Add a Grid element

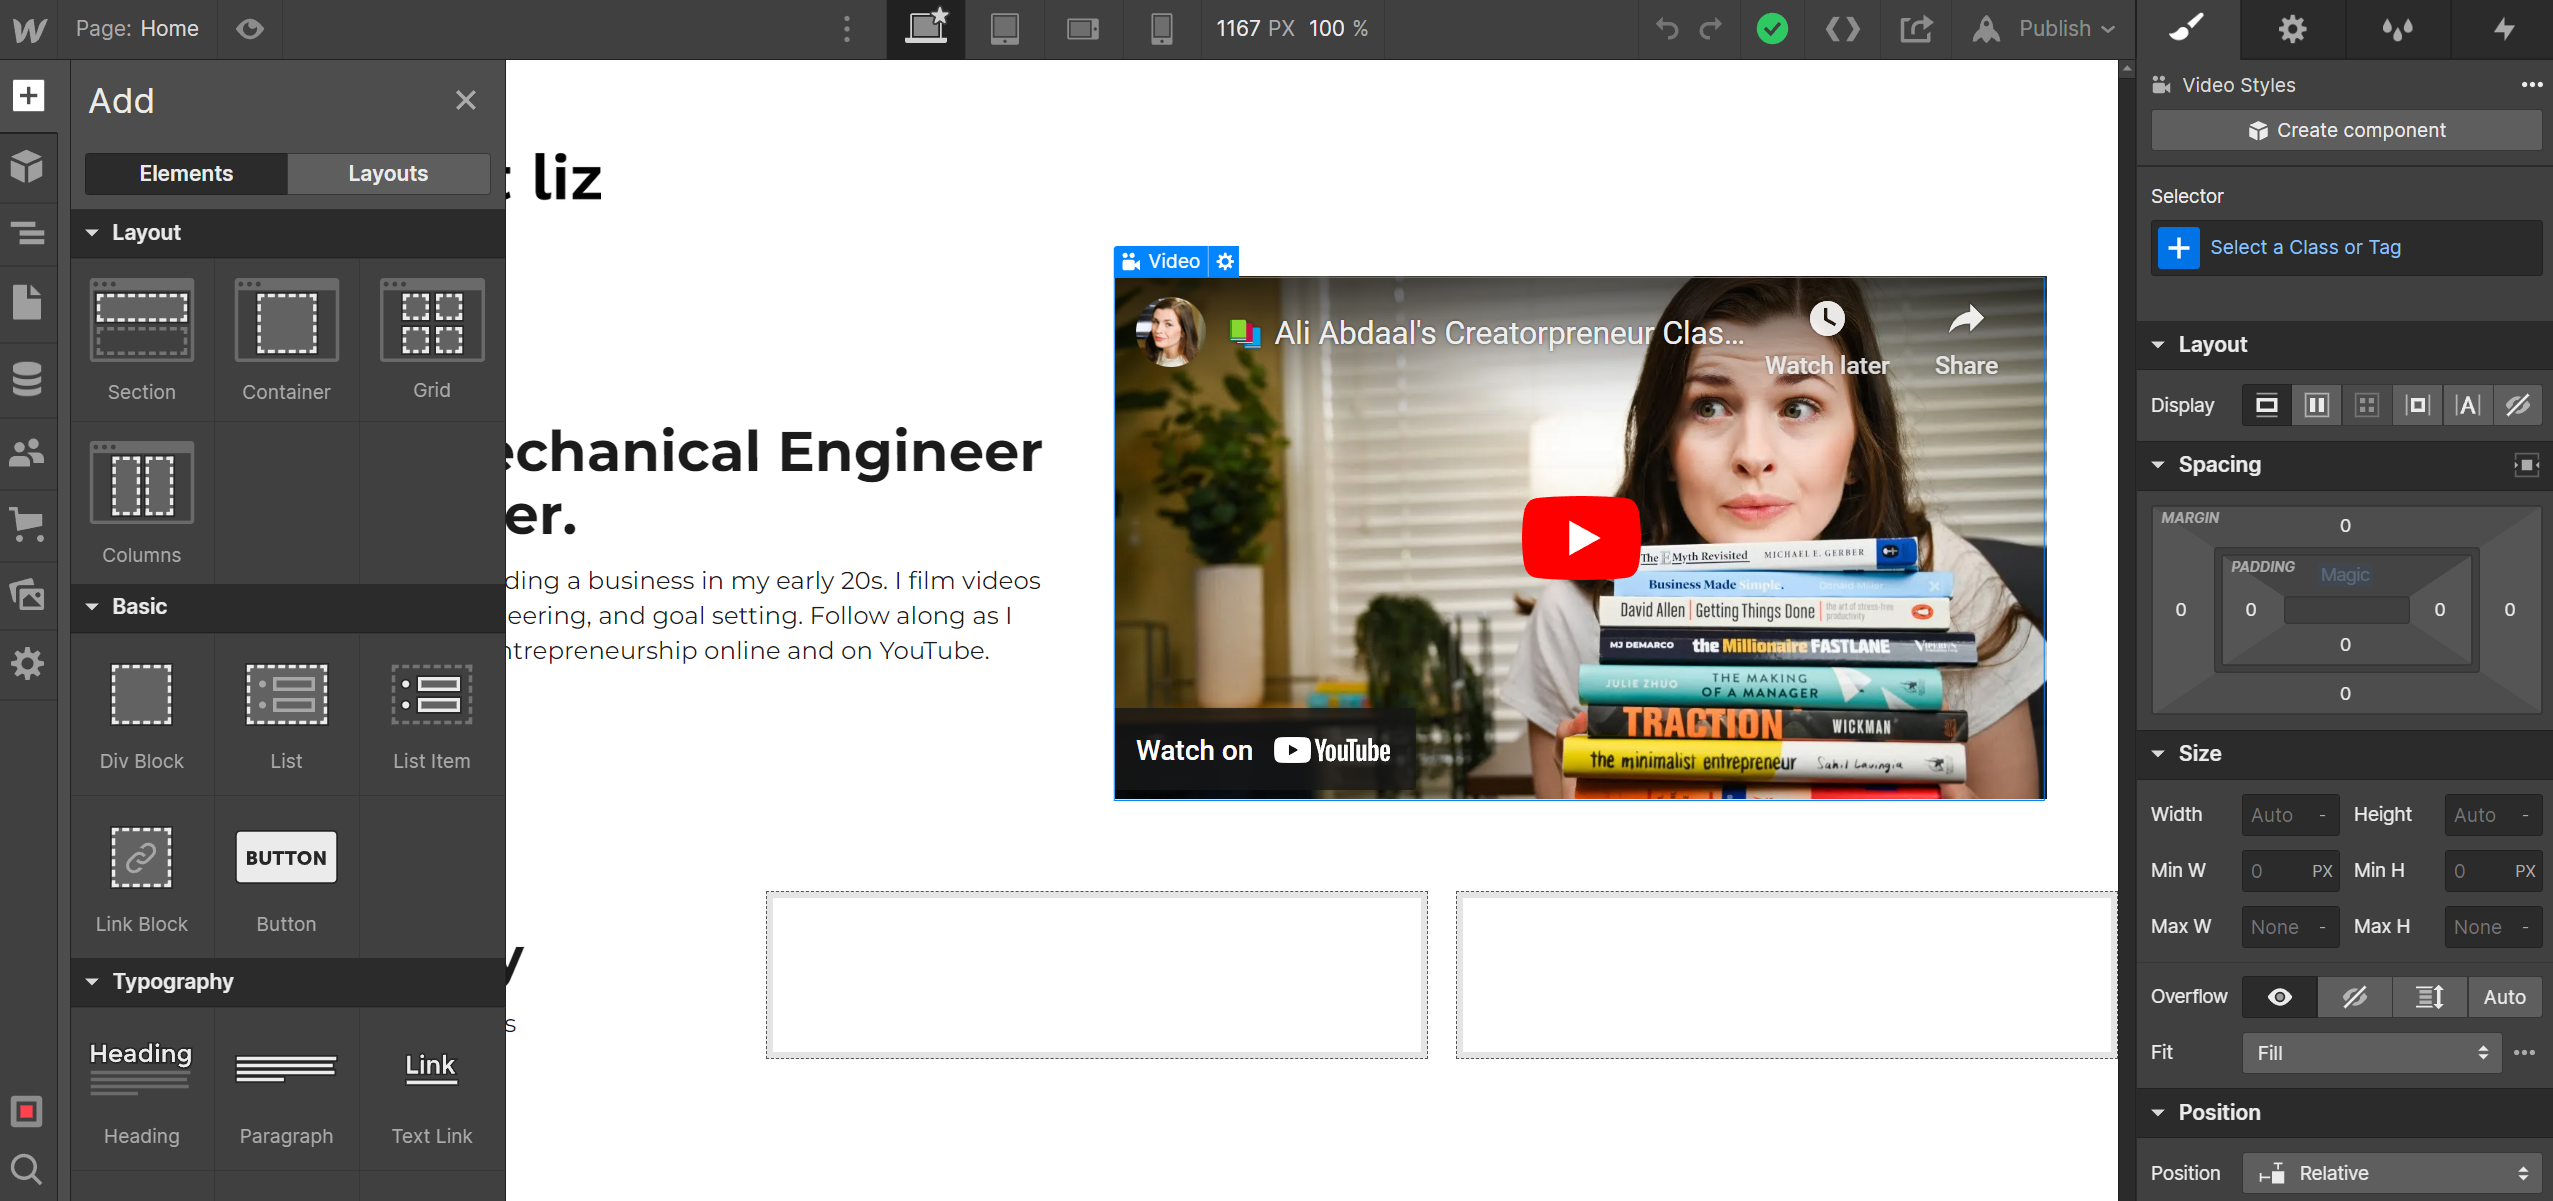[x=432, y=340]
